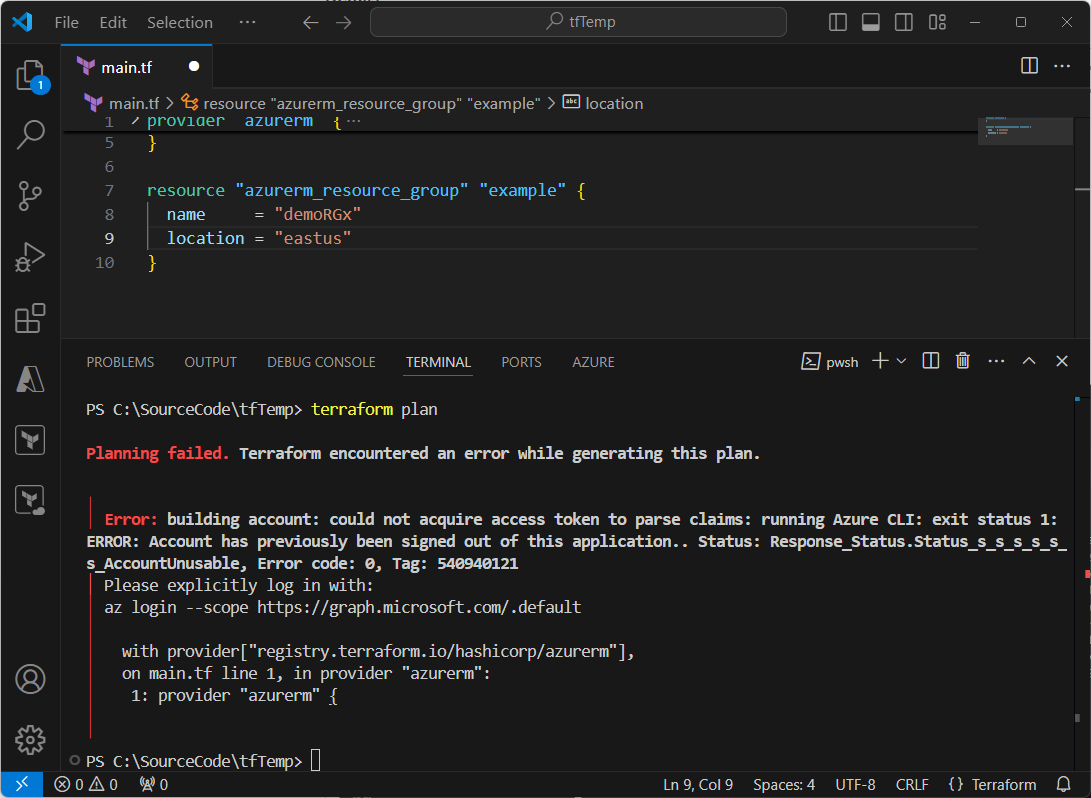Image resolution: width=1091 pixels, height=798 pixels.
Task: Change indentation via Spaces: 4
Action: pyautogui.click(x=783, y=784)
